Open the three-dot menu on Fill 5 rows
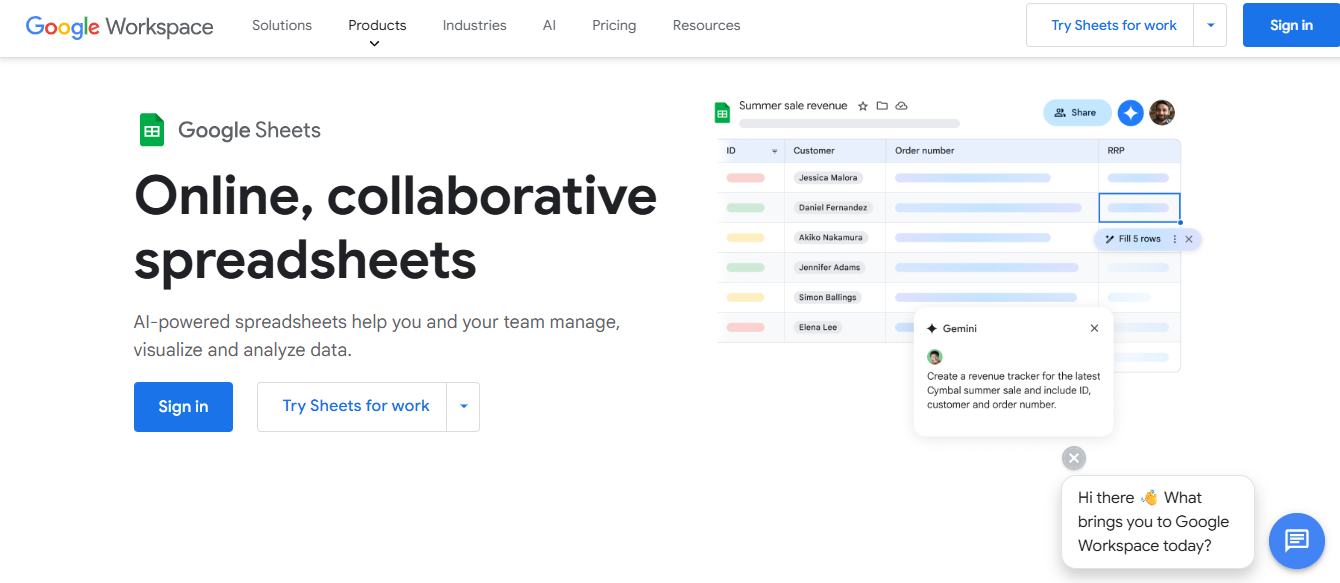Screen dimensions: 1340x583 [1175, 239]
